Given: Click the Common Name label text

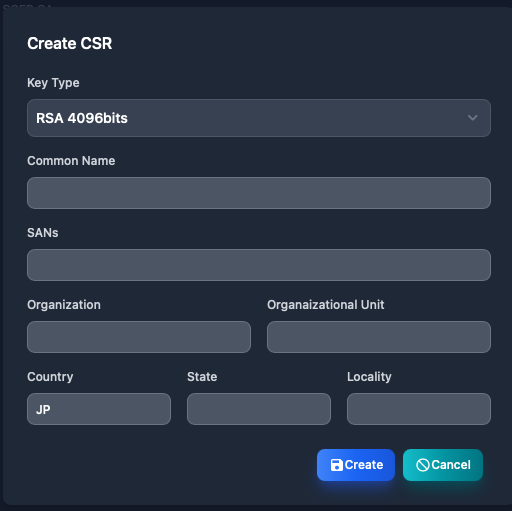Looking at the screenshot, I should coord(71,161).
